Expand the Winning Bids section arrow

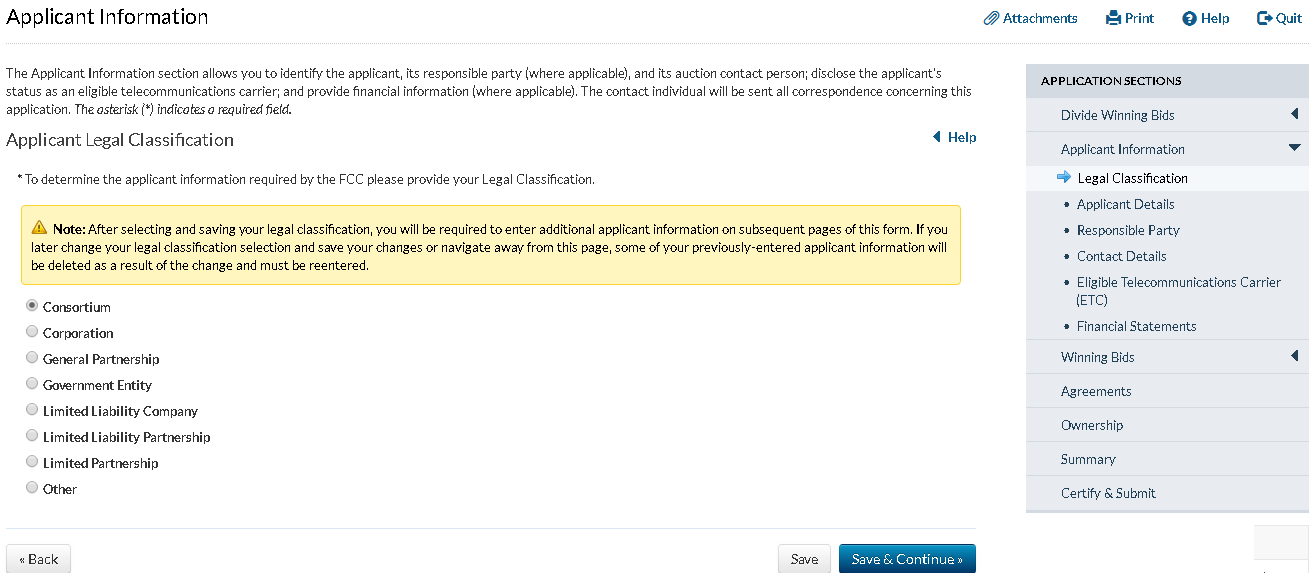pyautogui.click(x=1294, y=356)
